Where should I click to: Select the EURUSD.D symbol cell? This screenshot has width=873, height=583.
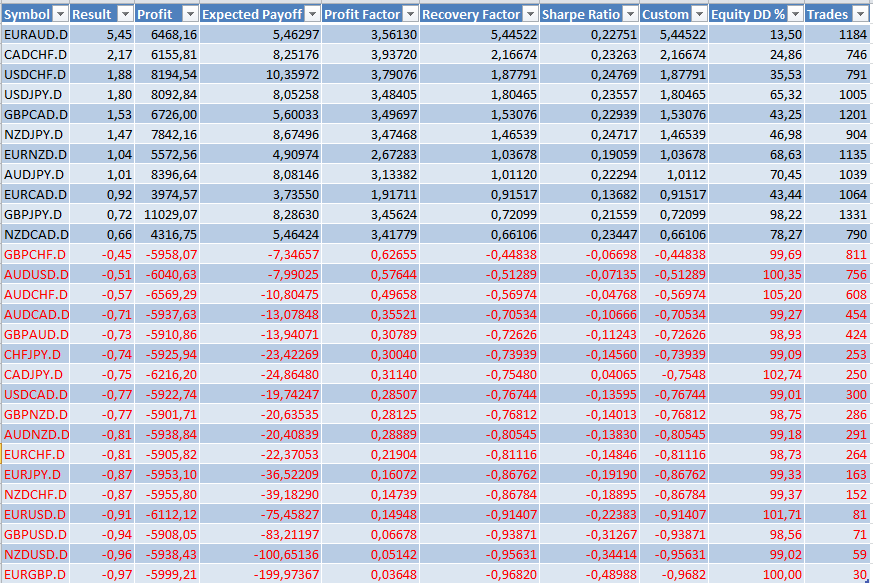click(35, 515)
